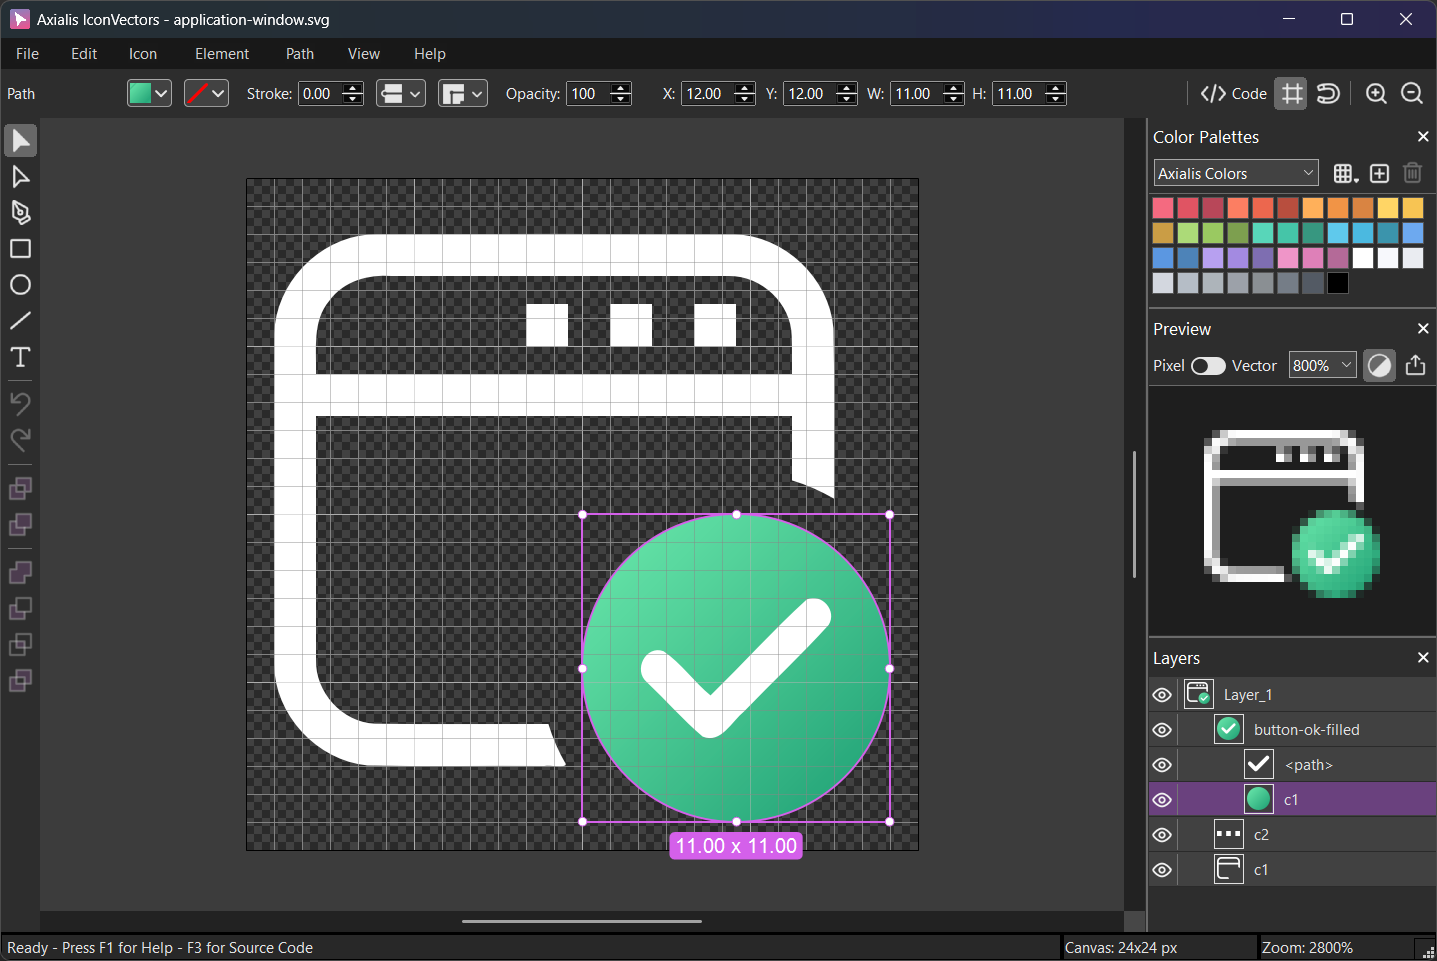Hide the button-ok-filled layer
This screenshot has width=1437, height=961.
(1162, 729)
